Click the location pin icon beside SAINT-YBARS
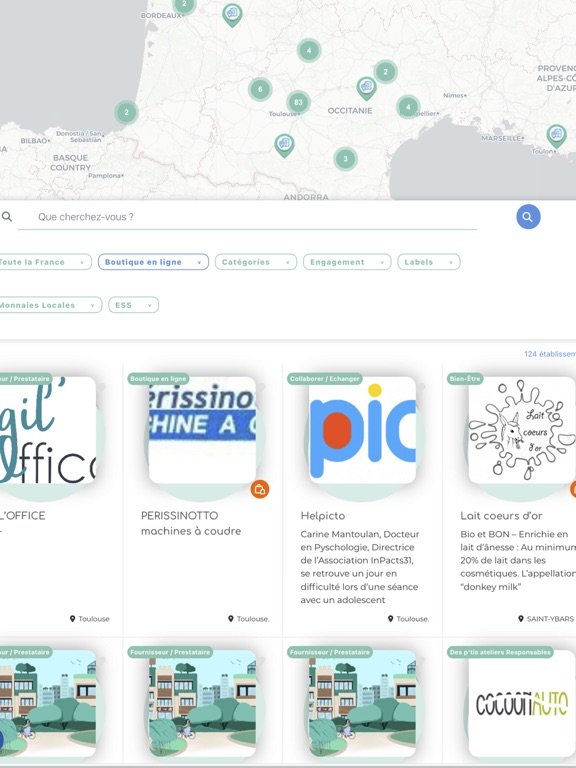Screen dimensions: 576x768 coord(521,619)
